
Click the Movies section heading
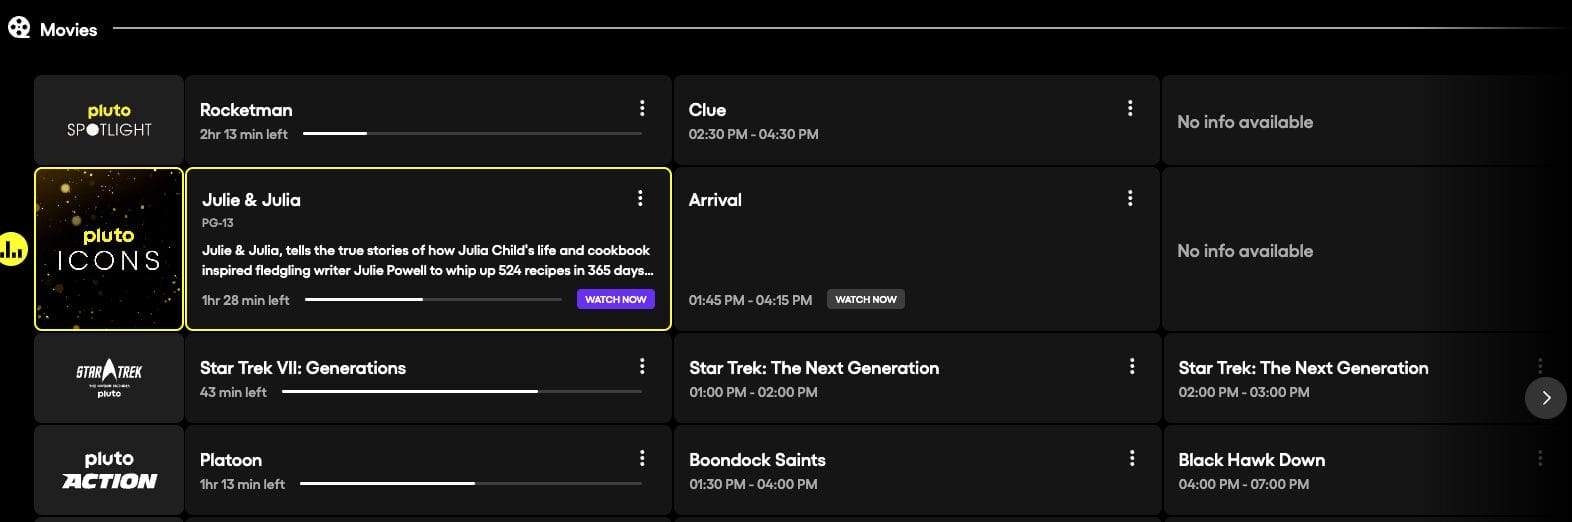(68, 30)
